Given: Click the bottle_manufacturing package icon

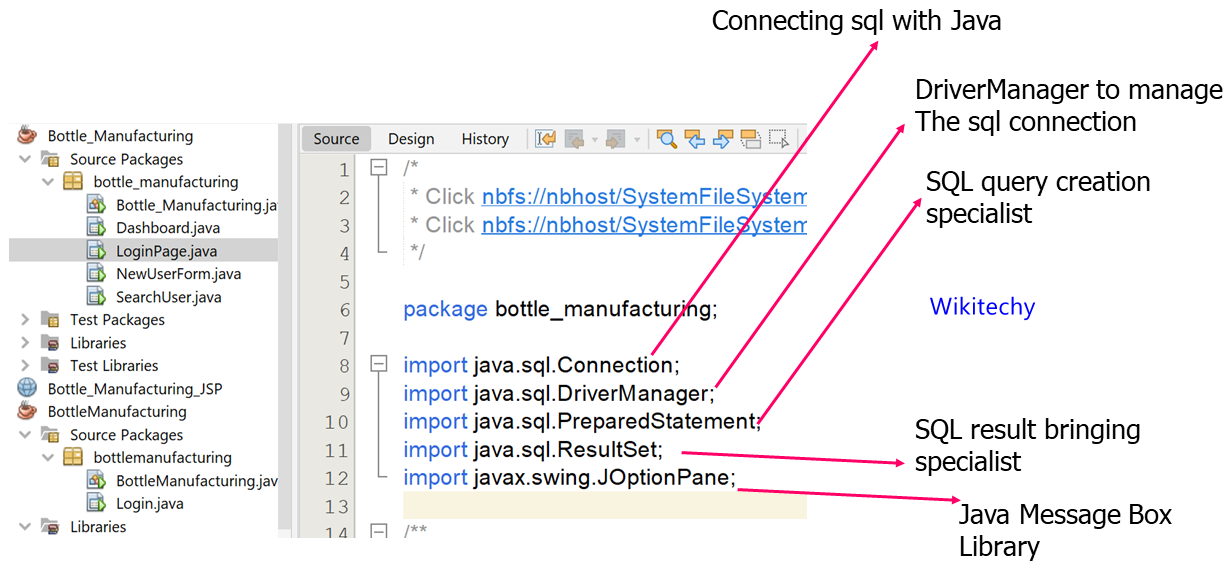Looking at the screenshot, I should [73, 182].
